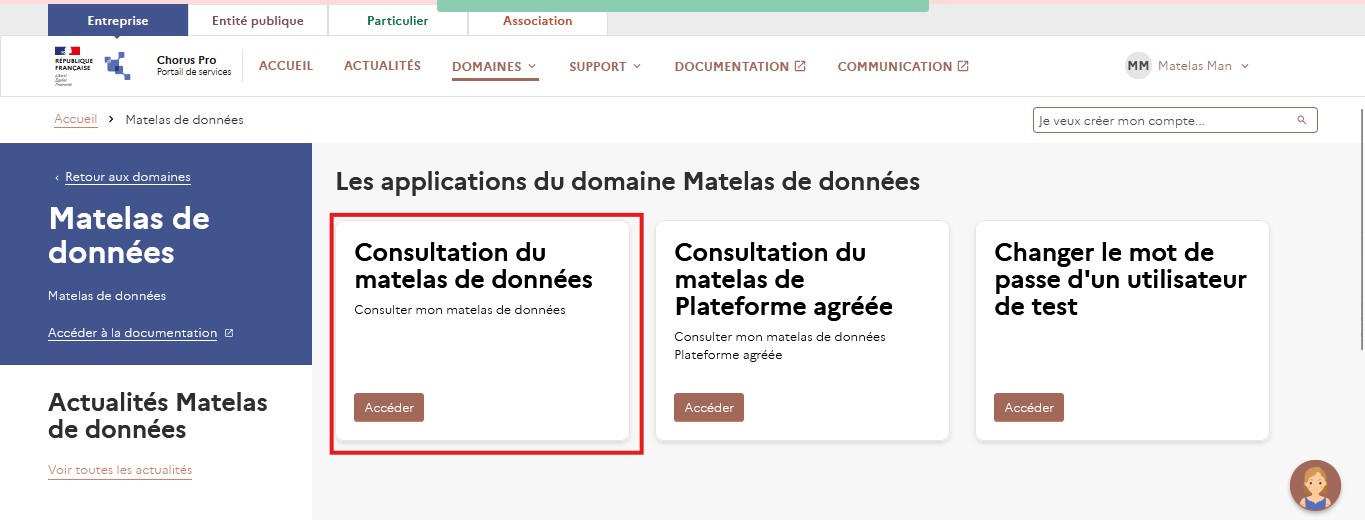The height and width of the screenshot is (520, 1365).
Task: Click the Consultation du matelas de données card title
Action: (474, 265)
